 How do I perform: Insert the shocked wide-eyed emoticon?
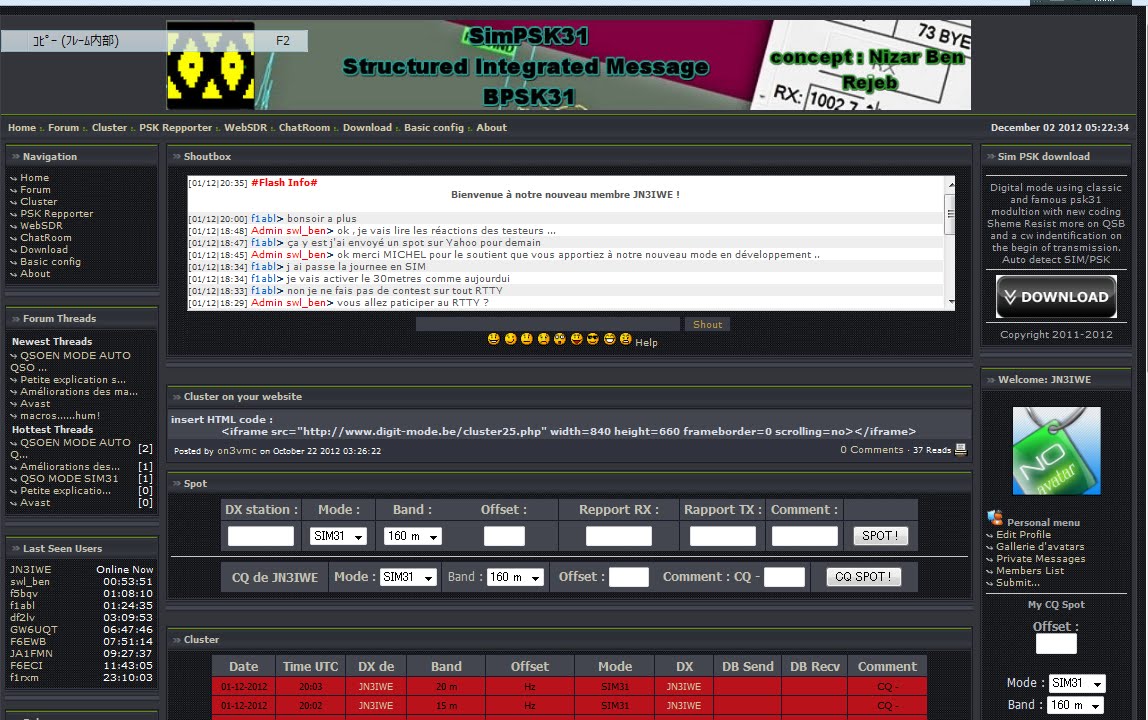[560, 338]
